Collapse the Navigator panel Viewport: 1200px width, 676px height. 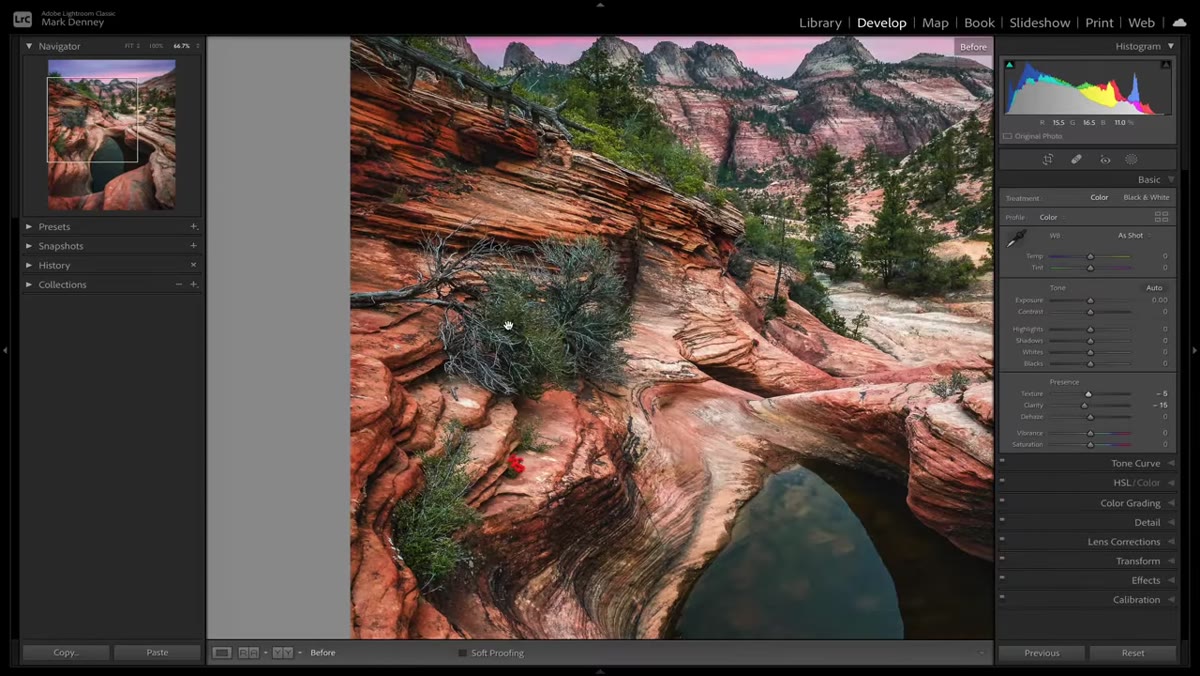[29, 46]
